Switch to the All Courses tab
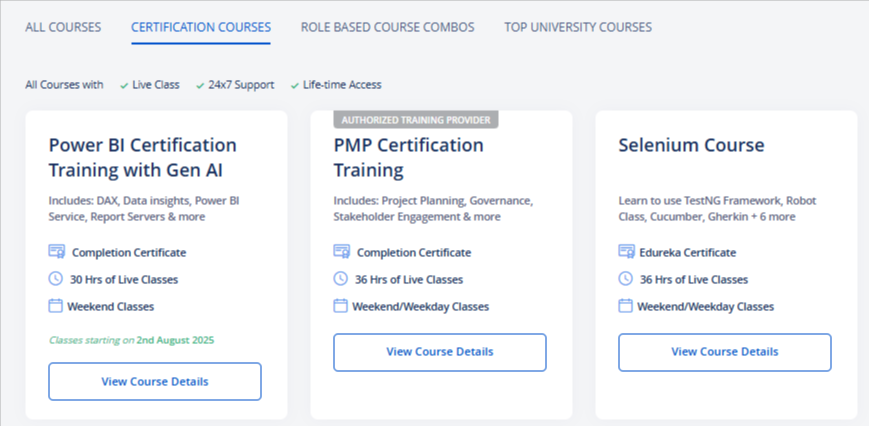 coord(63,27)
